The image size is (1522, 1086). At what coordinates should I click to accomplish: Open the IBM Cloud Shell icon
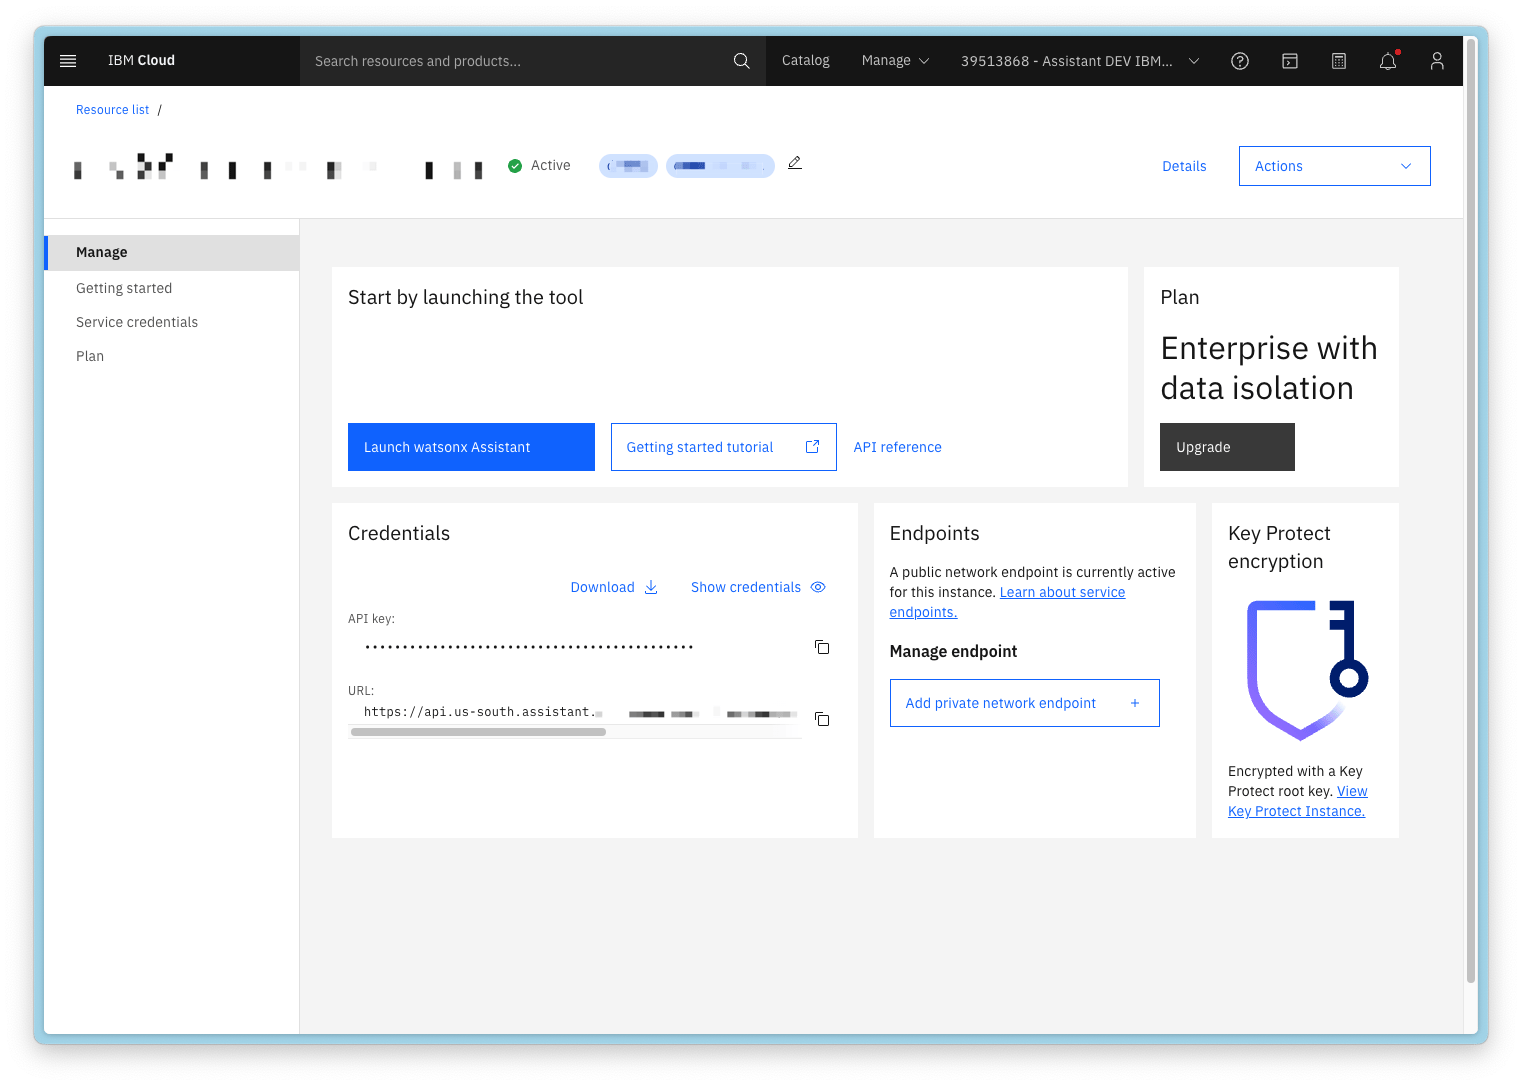(x=1290, y=61)
